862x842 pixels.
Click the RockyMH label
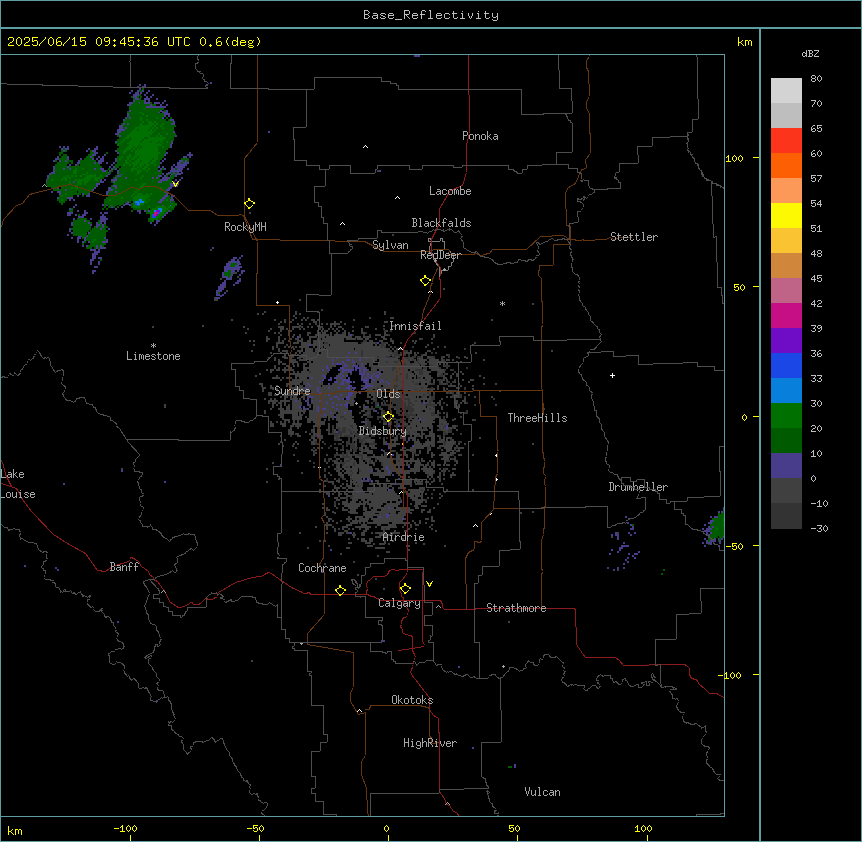(245, 227)
